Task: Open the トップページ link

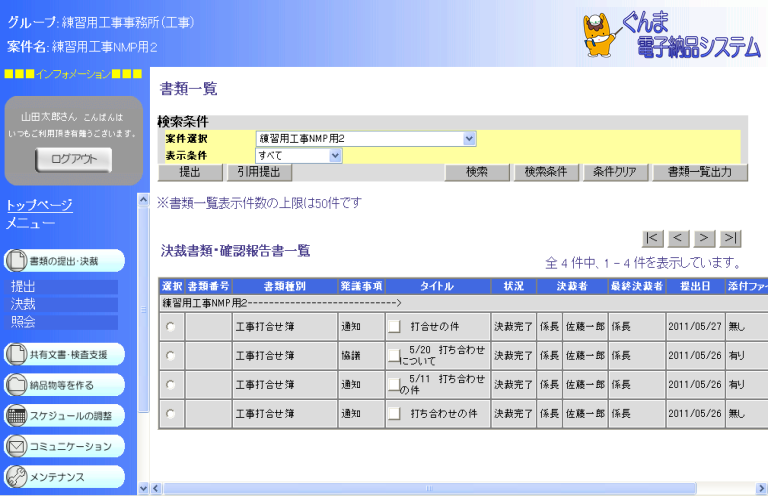Action: [x=40, y=205]
